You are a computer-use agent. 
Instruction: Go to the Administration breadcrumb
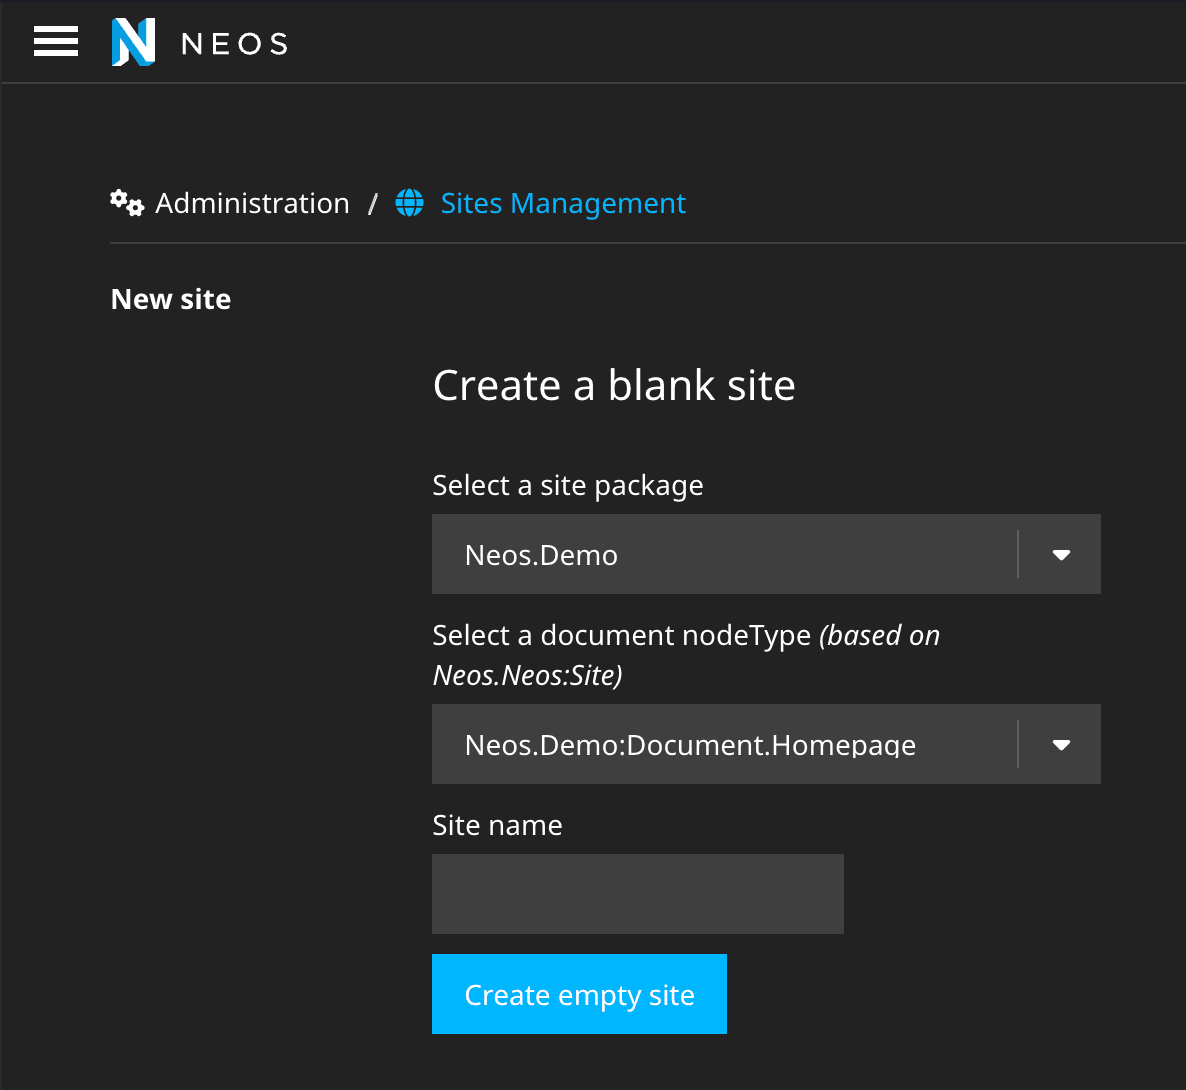(x=252, y=204)
